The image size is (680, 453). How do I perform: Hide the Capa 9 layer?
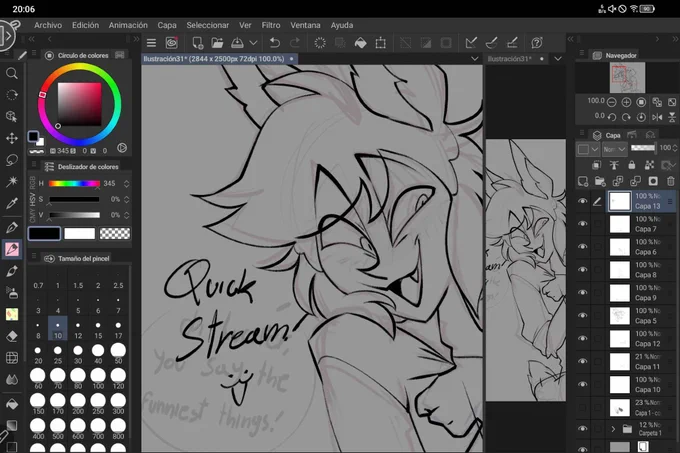click(x=583, y=293)
